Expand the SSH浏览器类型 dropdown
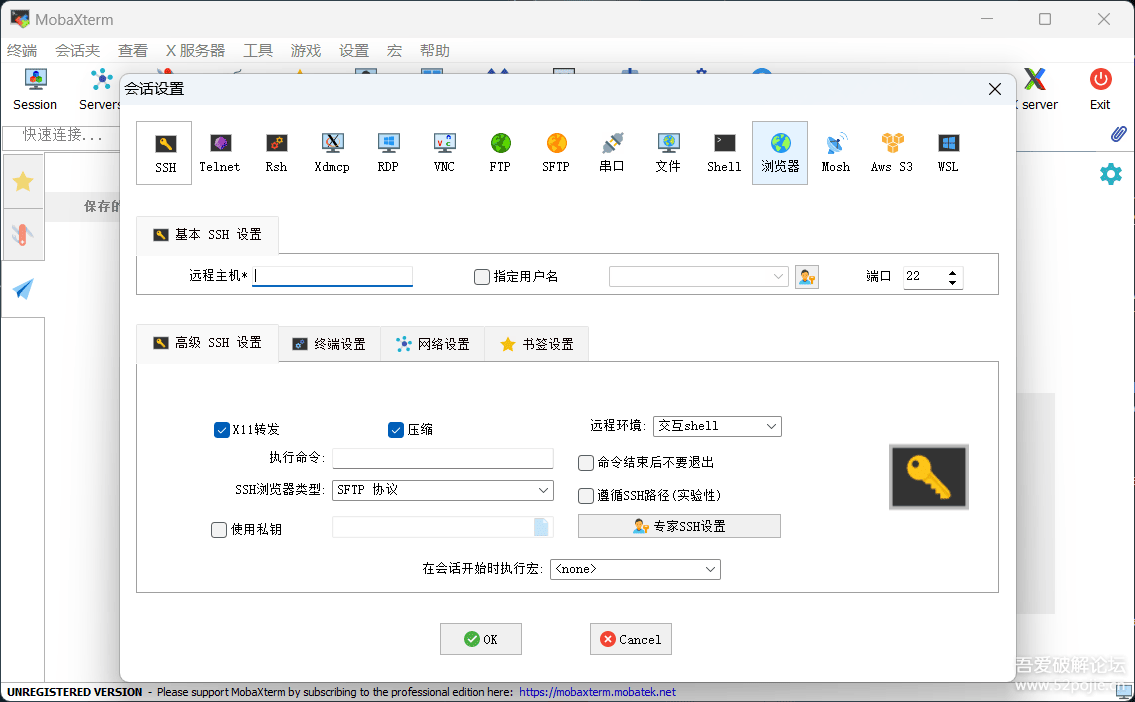This screenshot has width=1135, height=702. coord(443,490)
